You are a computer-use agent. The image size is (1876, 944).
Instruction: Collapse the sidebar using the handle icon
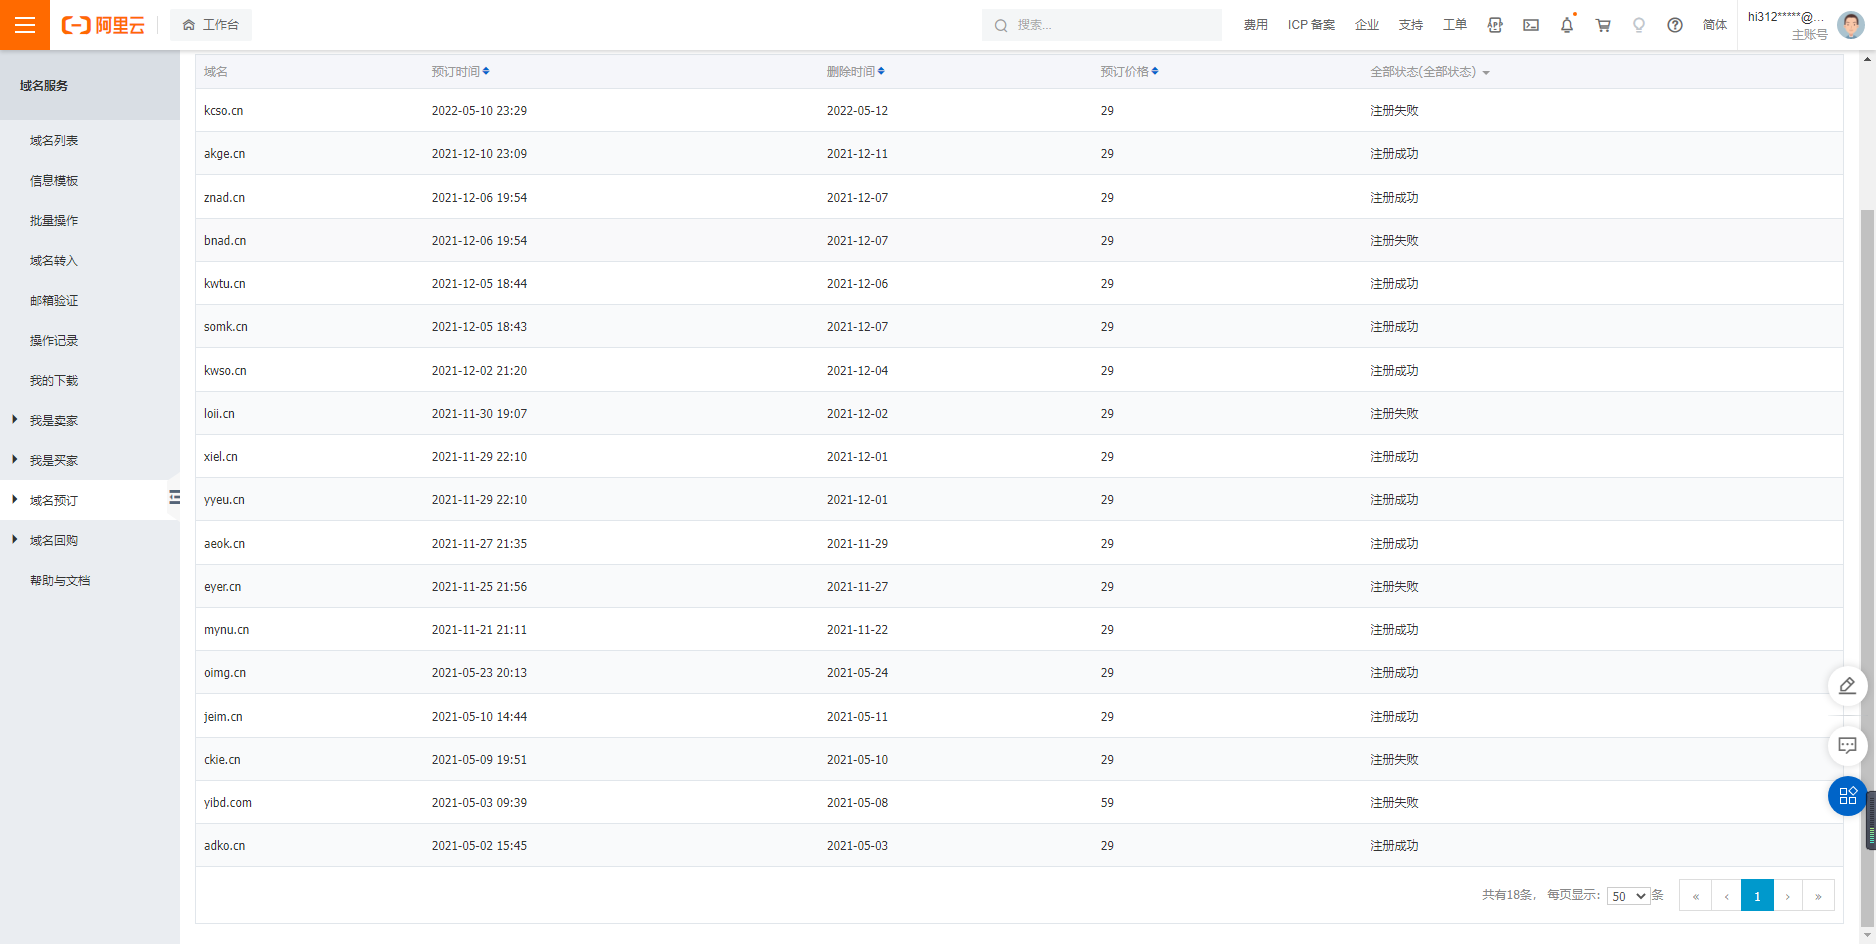[x=175, y=497]
